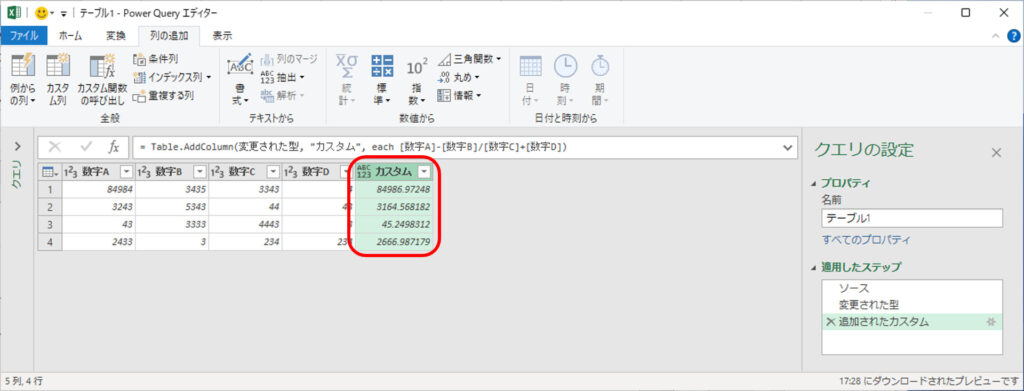Click the Duration (期間) button
The width and height of the screenshot is (1024, 391).
point(600,80)
